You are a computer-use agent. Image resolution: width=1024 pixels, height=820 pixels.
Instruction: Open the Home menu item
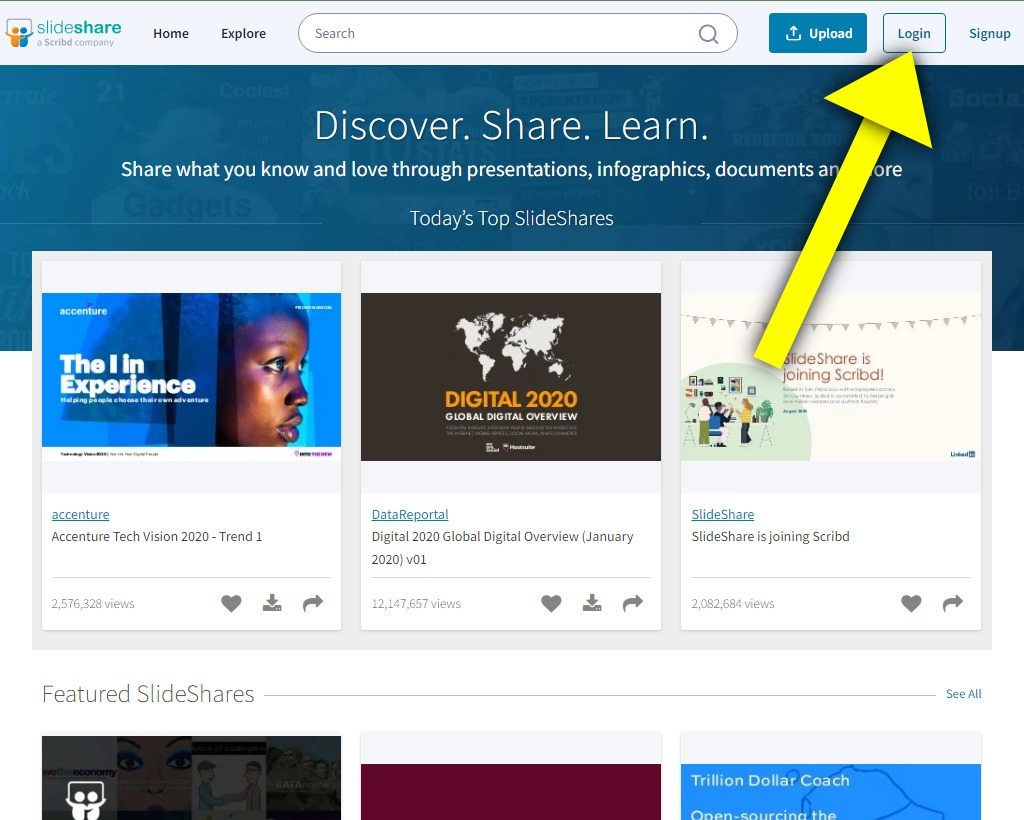tap(171, 33)
